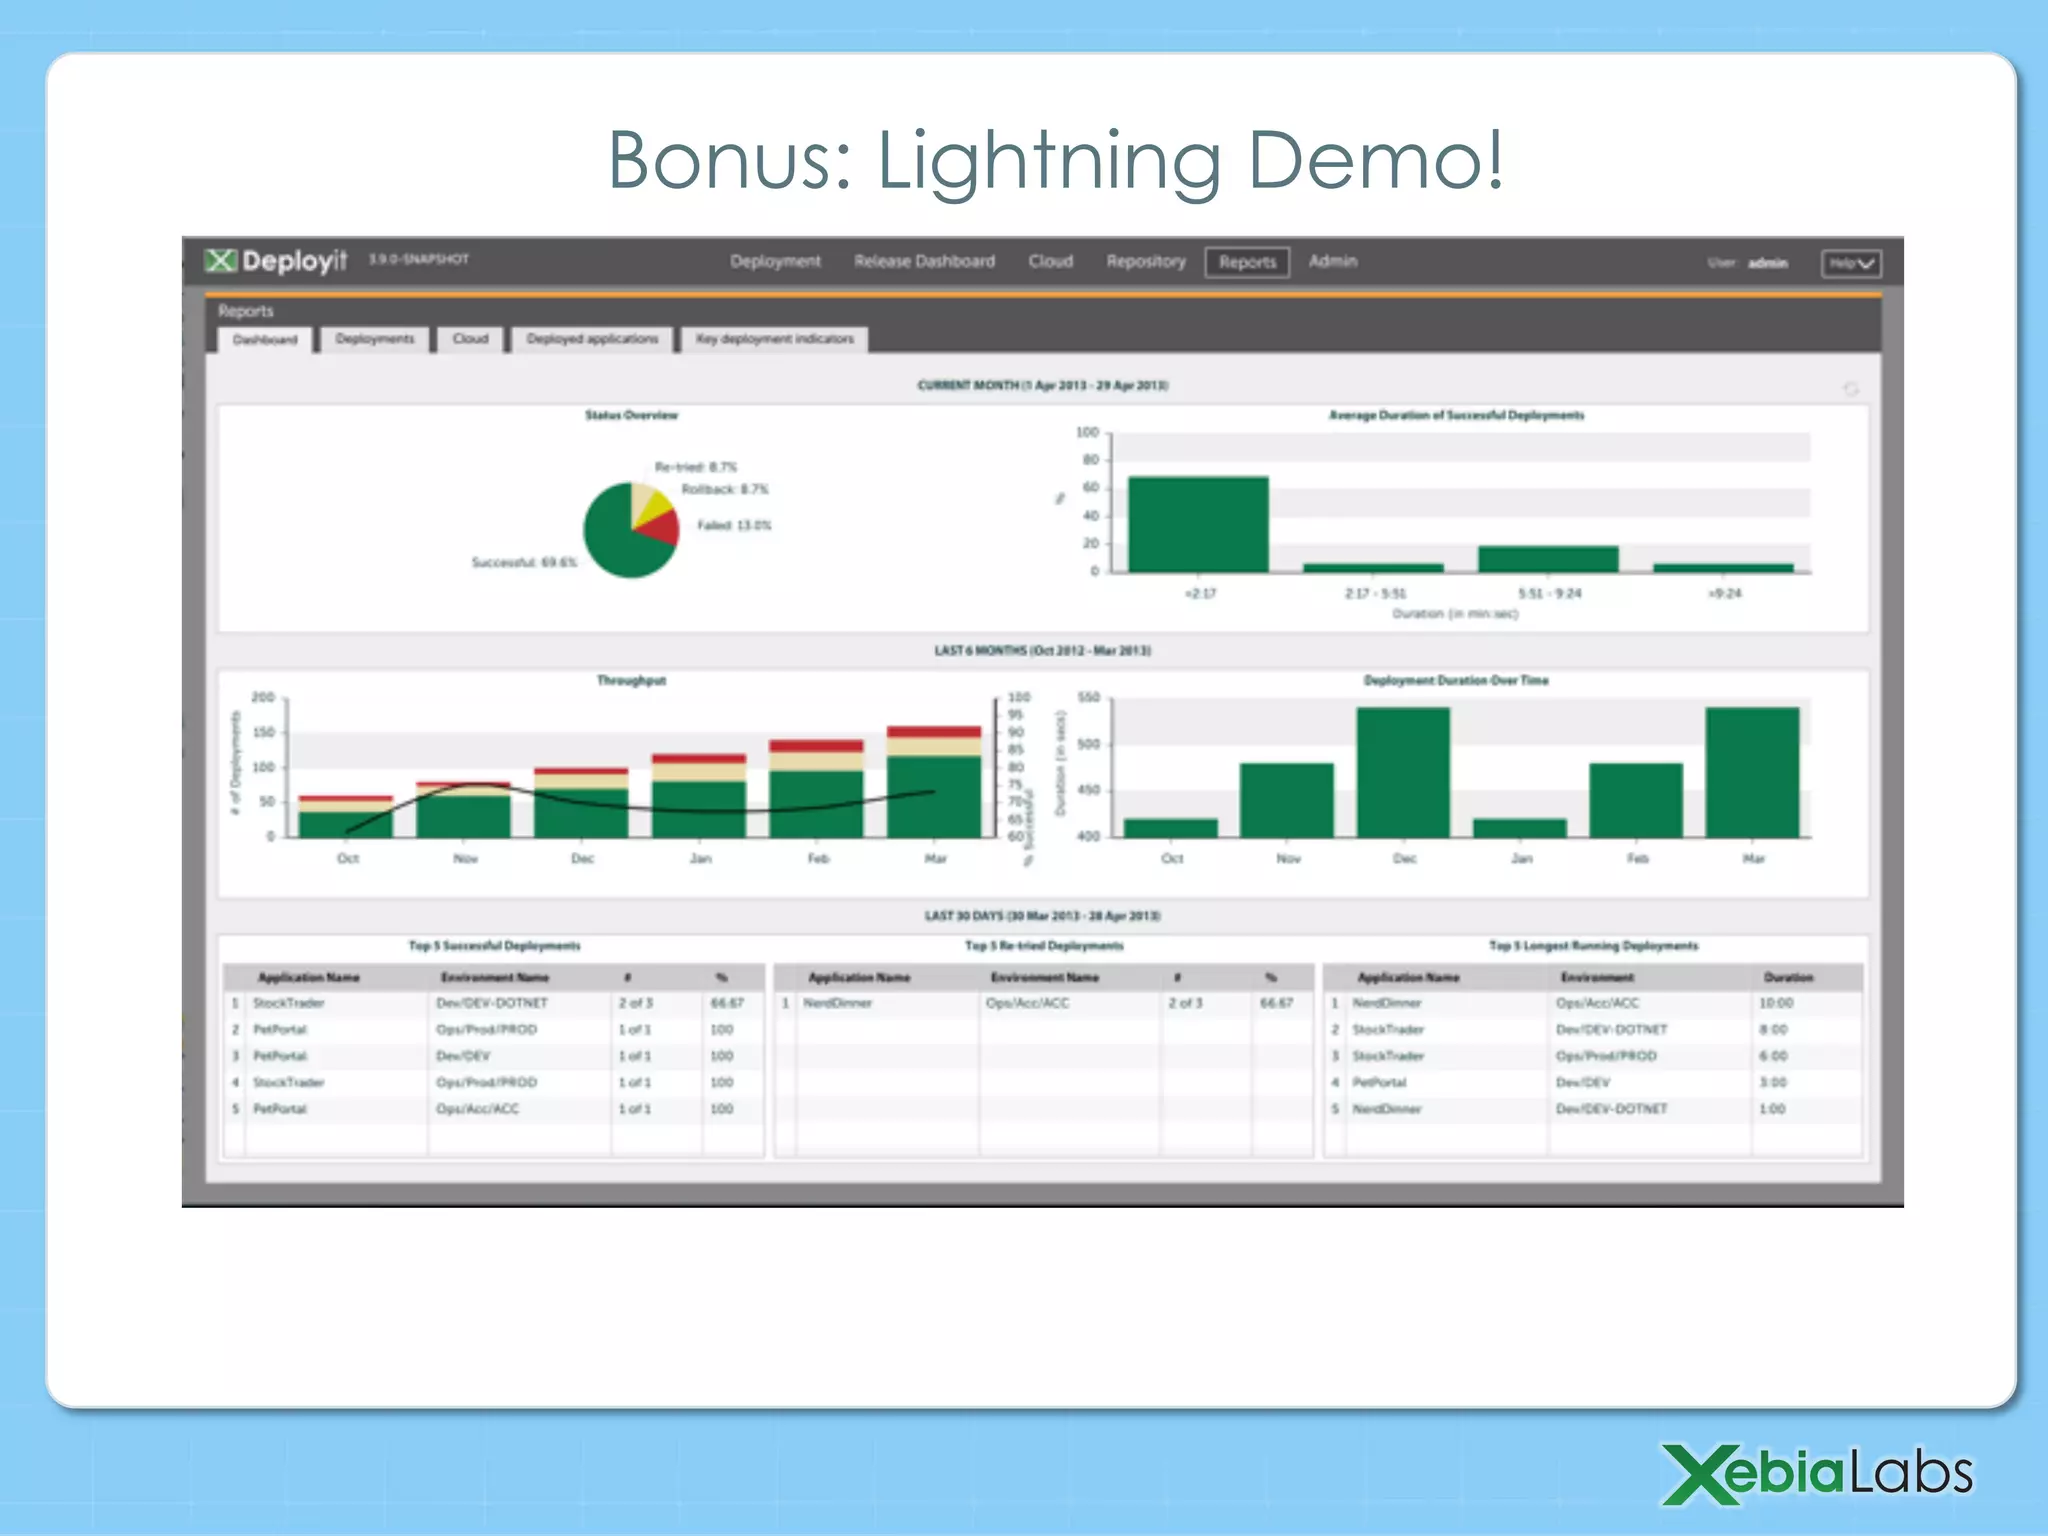2048x1536 pixels.
Task: Click 'Dev/DEV' cell in Successful Deployments table
Action: (463, 1056)
